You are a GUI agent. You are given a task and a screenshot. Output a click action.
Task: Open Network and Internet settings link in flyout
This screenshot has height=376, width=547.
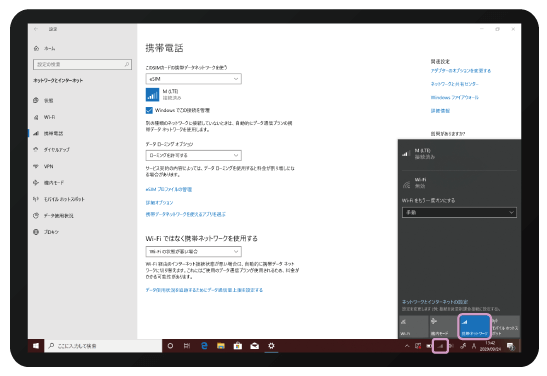pyautogui.click(x=435, y=302)
